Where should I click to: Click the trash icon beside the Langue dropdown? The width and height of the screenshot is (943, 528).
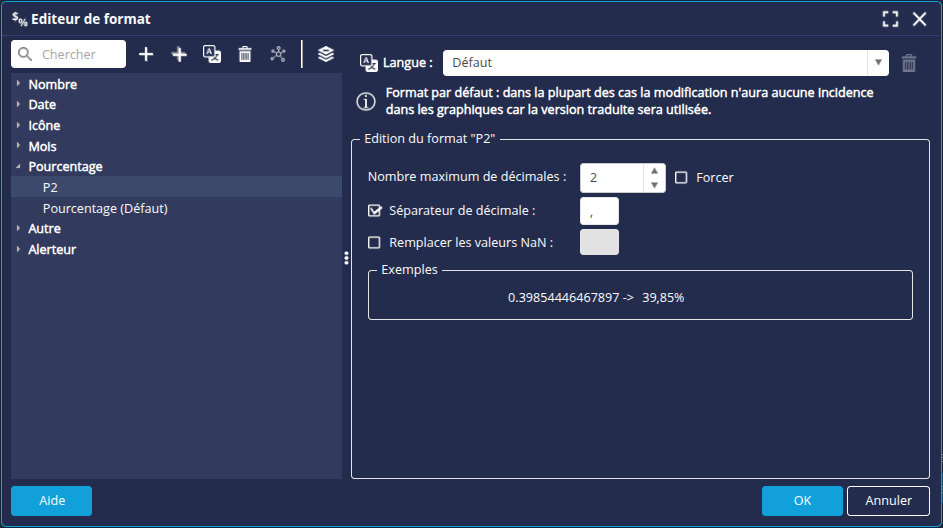click(908, 63)
